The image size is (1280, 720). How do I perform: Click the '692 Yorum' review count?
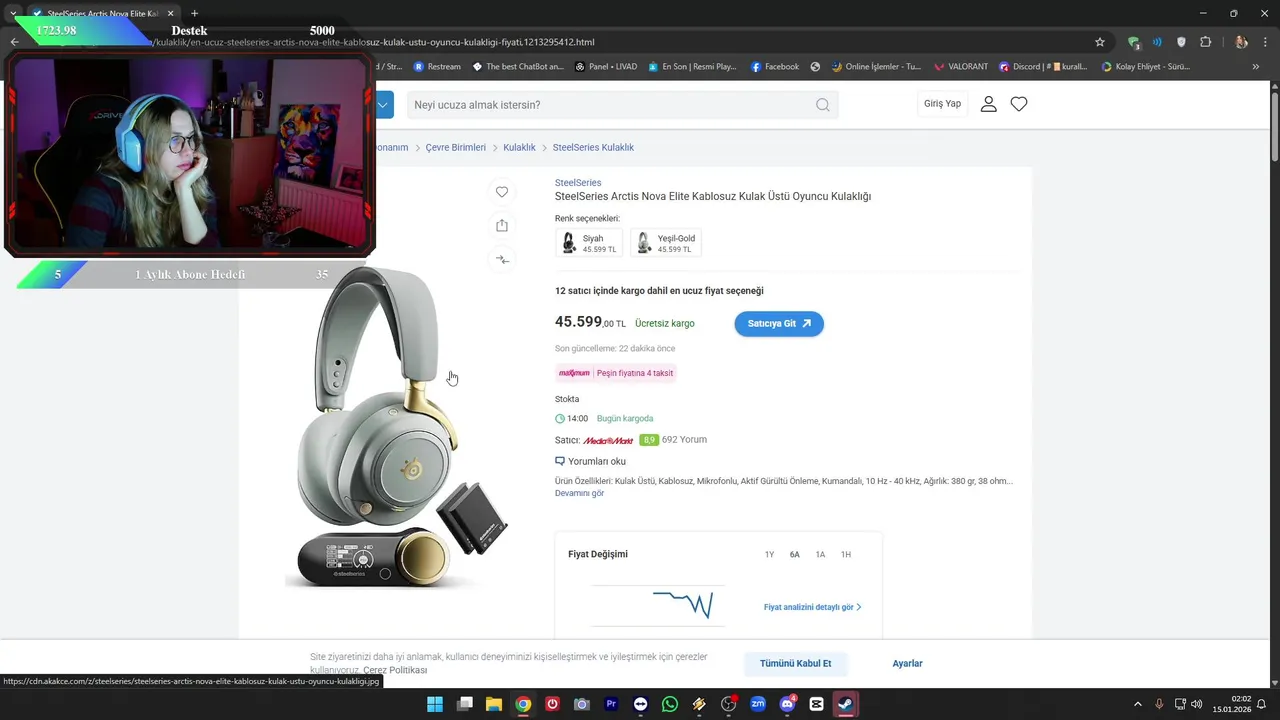pyautogui.click(x=684, y=439)
